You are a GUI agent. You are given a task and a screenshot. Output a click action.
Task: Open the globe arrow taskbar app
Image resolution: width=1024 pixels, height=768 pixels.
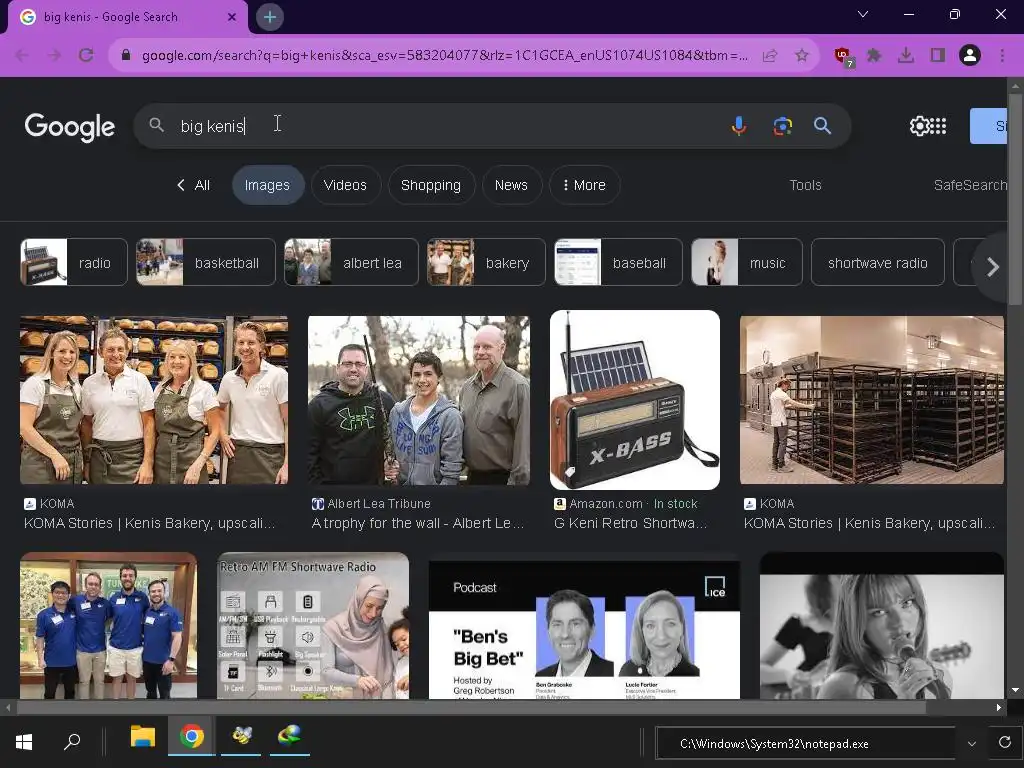(x=289, y=737)
